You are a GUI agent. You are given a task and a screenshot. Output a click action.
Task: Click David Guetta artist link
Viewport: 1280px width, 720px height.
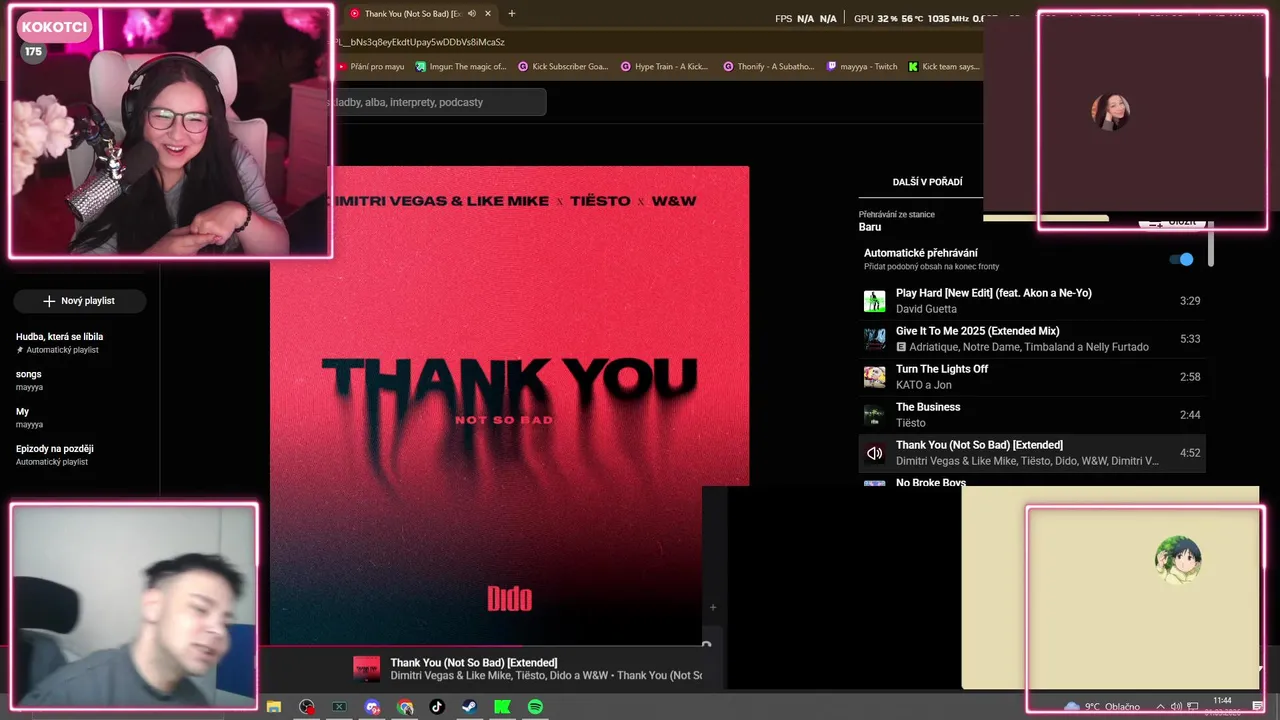926,309
